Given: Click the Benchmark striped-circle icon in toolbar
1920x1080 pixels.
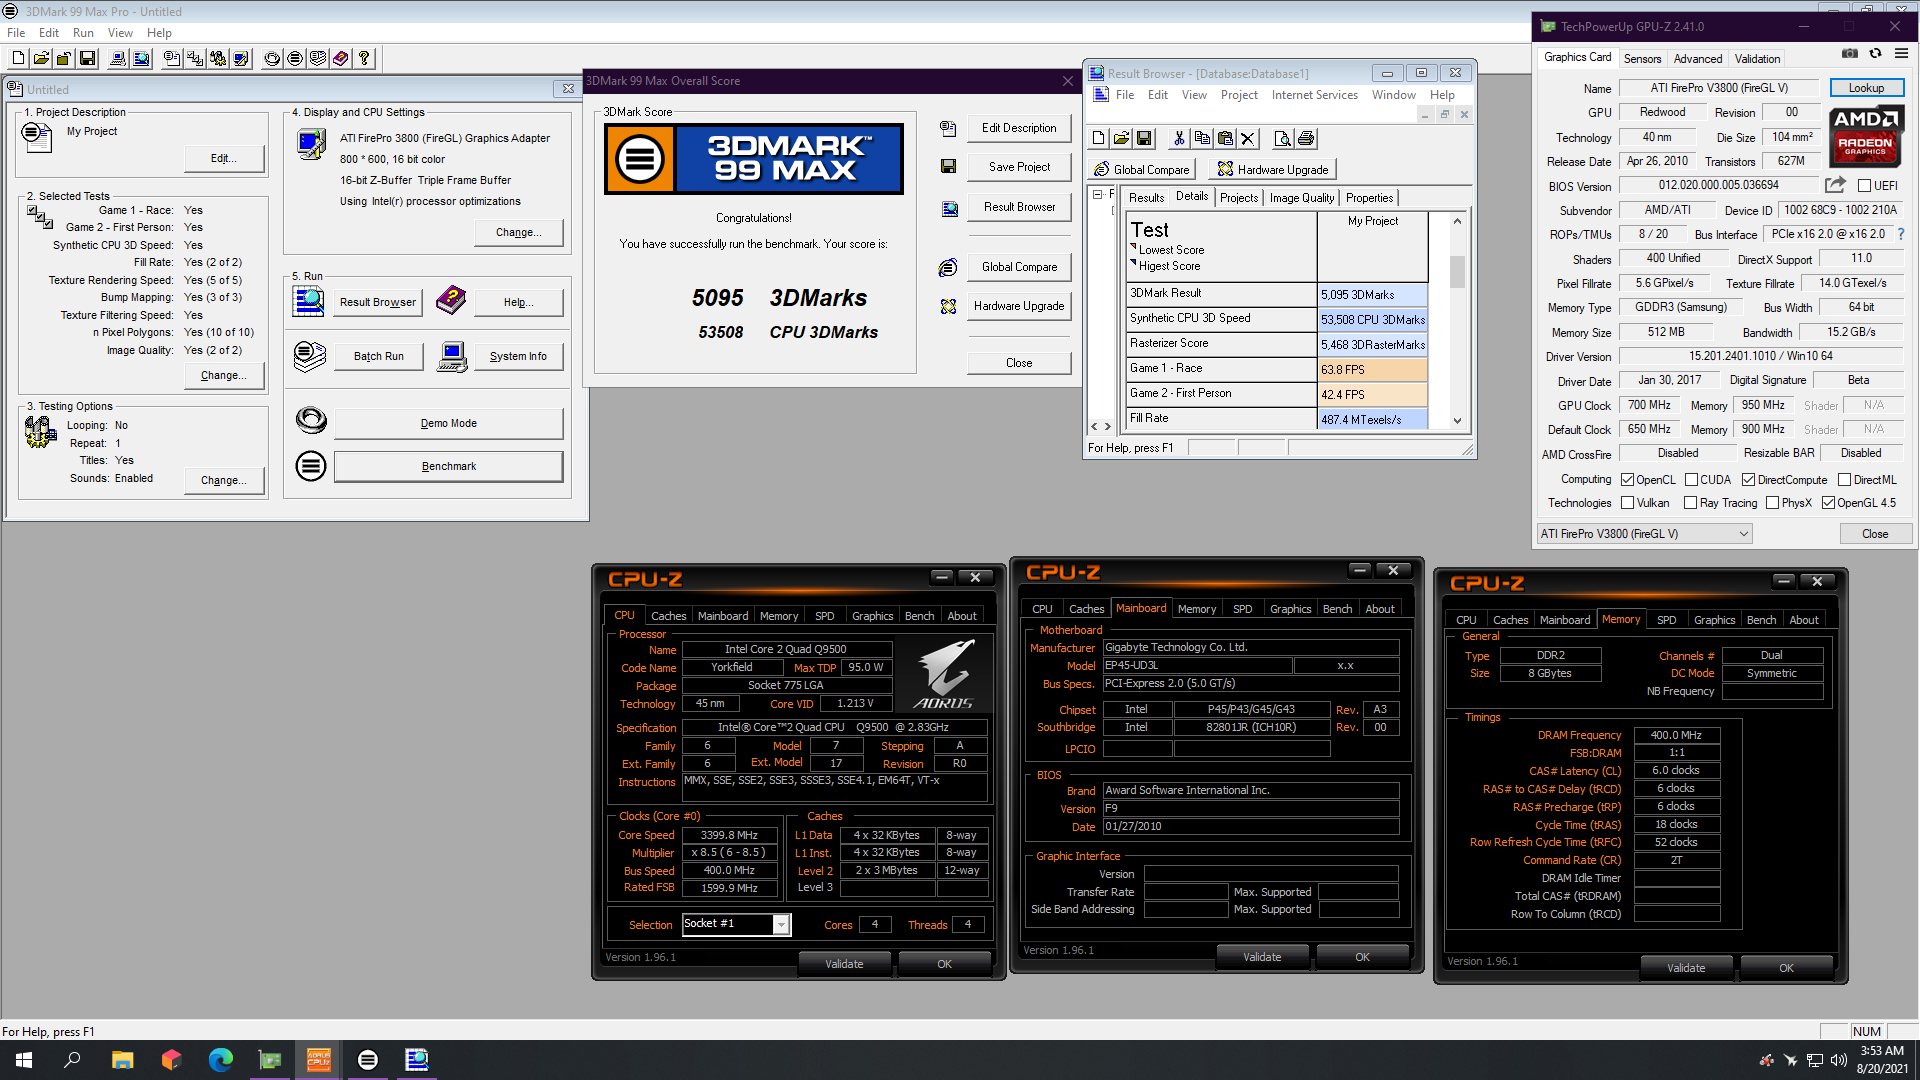Looking at the screenshot, I should pos(295,59).
